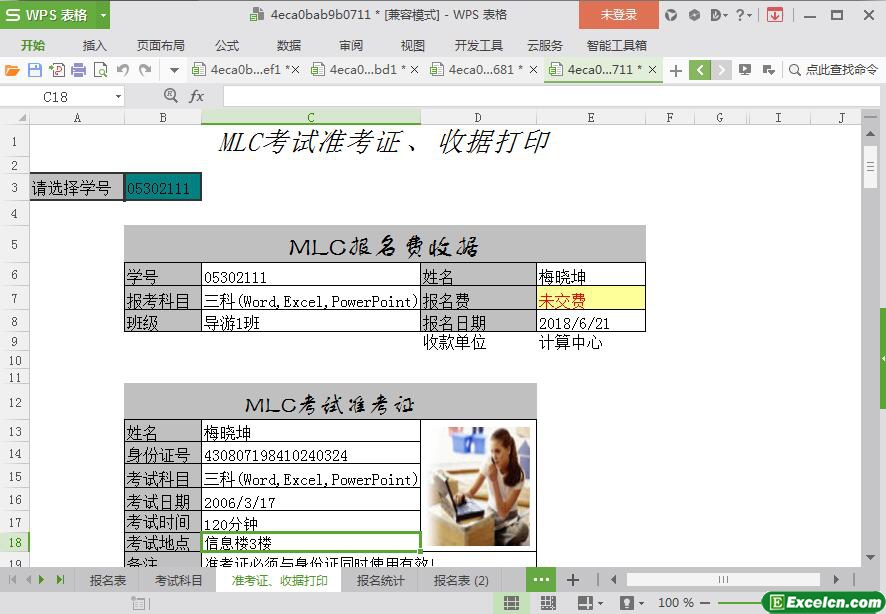Screen dimensions: 886x614
Task: Expand the quick access toolbar options arrow
Action: pyautogui.click(x=174, y=70)
